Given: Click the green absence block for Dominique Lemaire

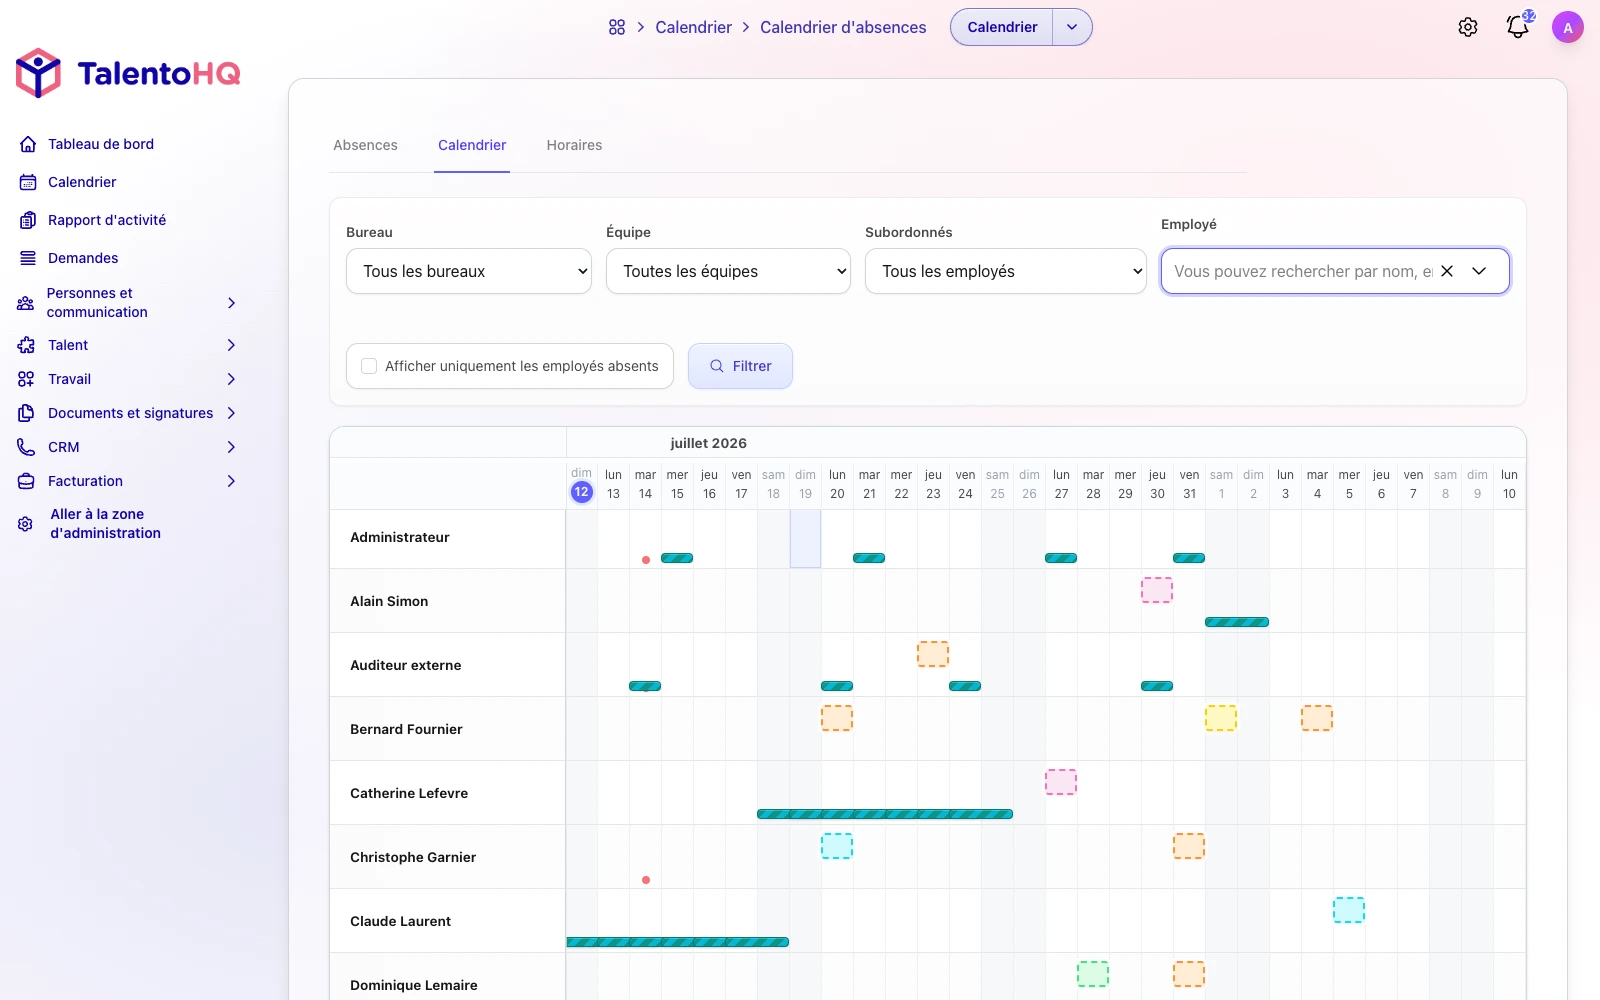Looking at the screenshot, I should coord(1093,974).
